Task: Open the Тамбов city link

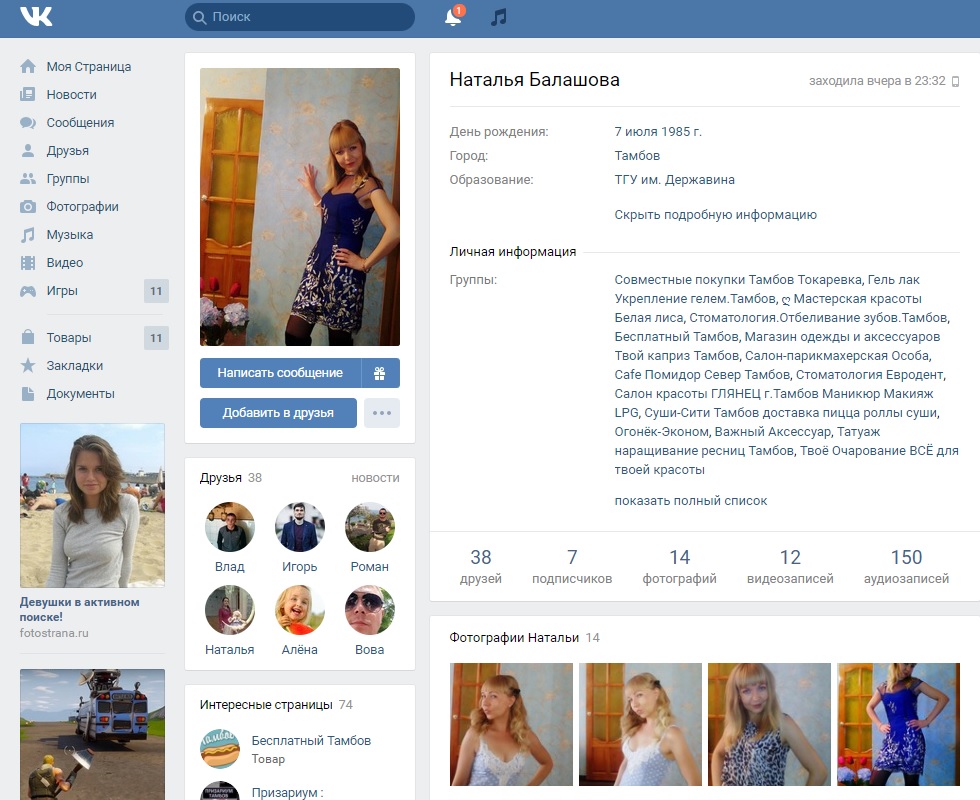Action: (637, 156)
